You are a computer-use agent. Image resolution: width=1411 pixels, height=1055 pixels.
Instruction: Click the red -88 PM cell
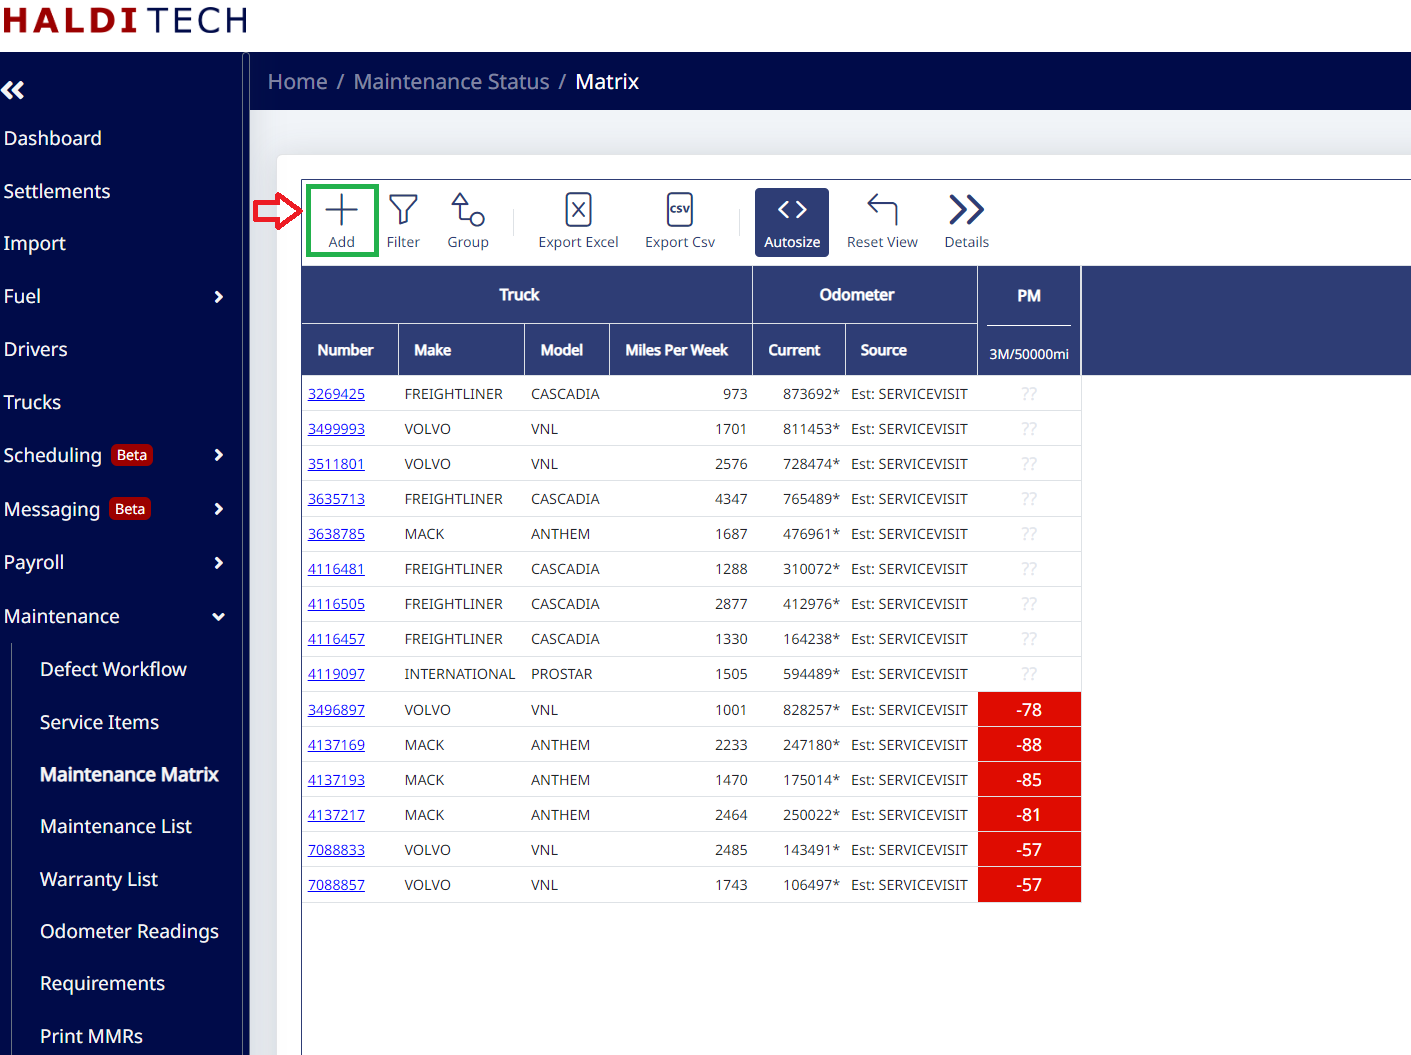[1029, 745]
